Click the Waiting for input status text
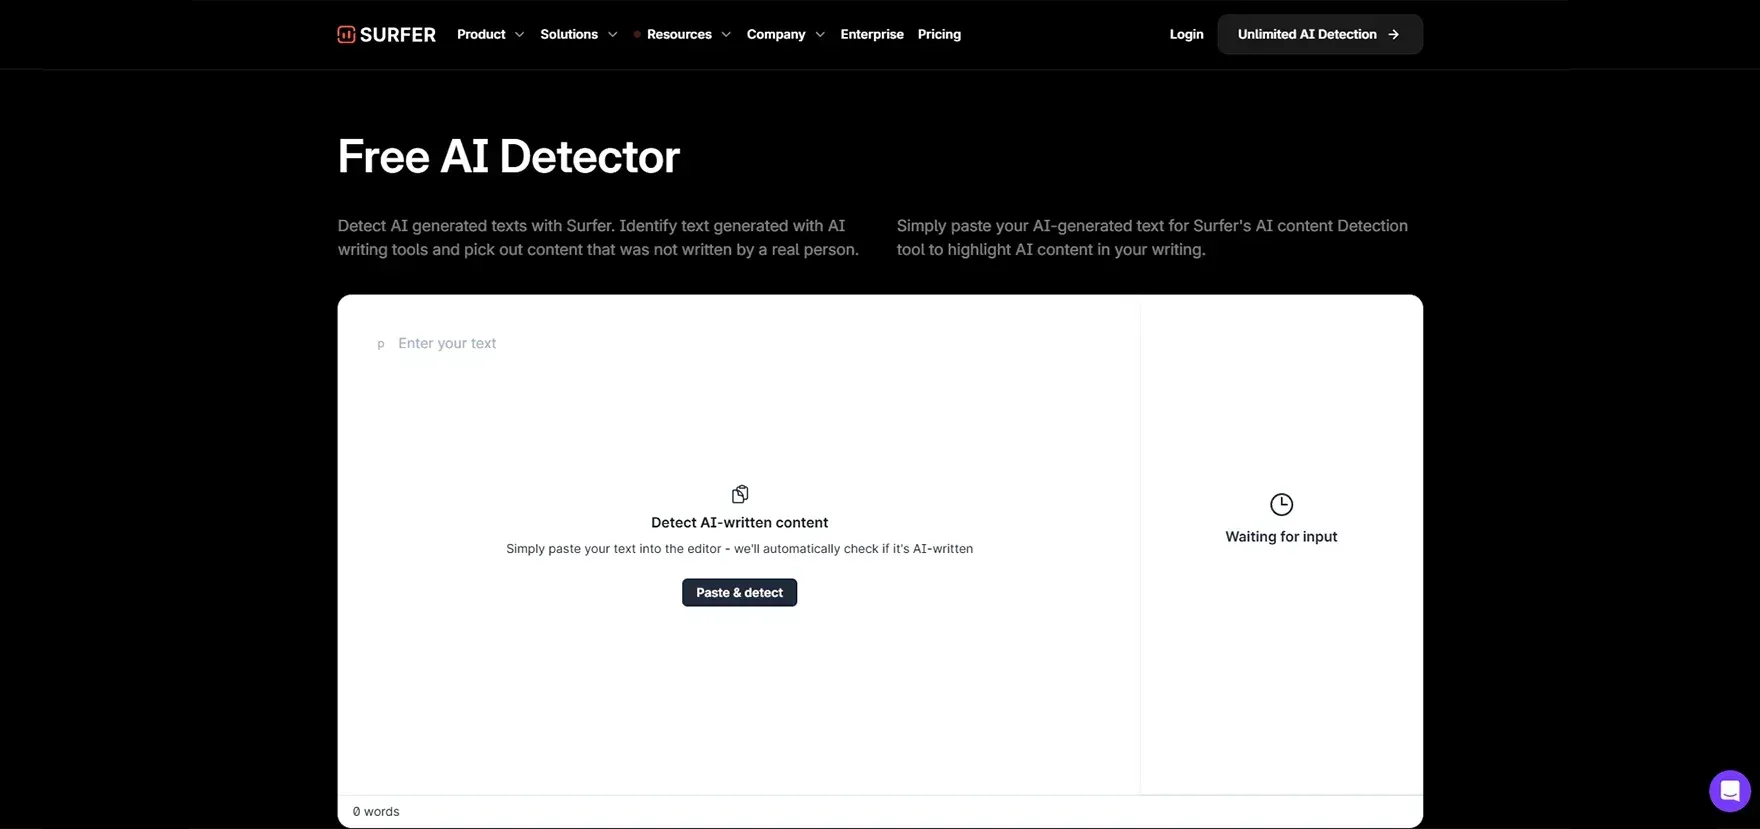This screenshot has width=1760, height=829. pyautogui.click(x=1281, y=536)
